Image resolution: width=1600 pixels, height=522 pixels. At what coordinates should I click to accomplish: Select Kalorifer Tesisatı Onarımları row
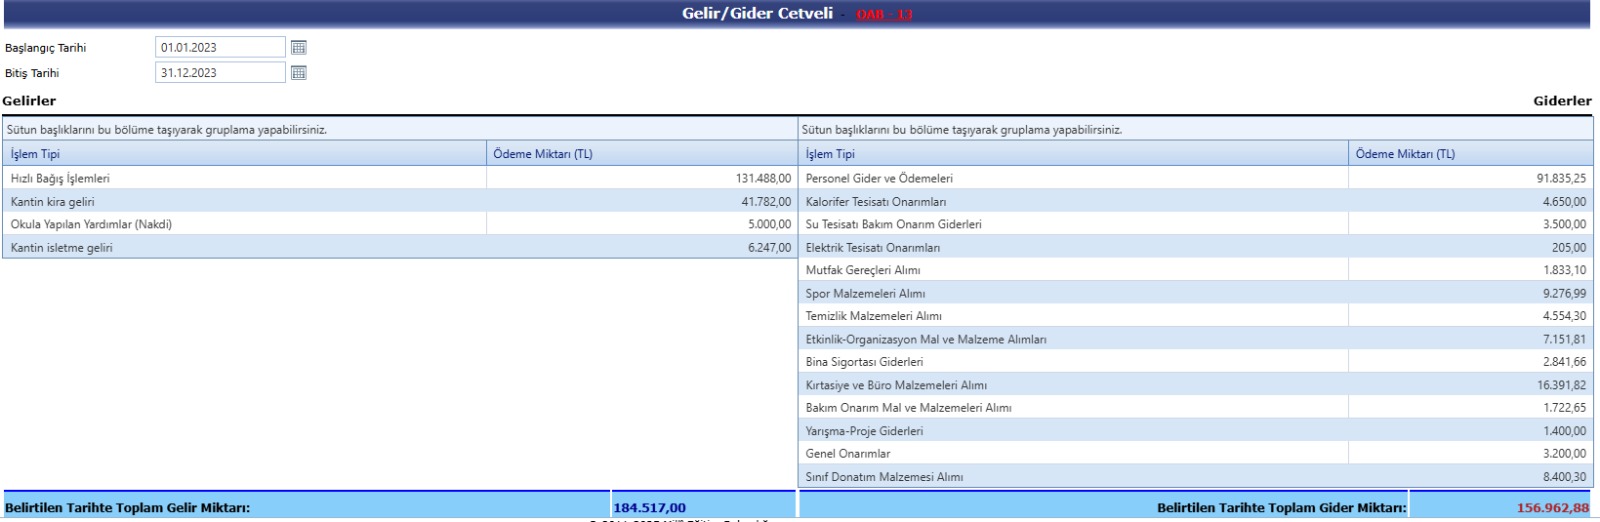pyautogui.click(x=875, y=202)
